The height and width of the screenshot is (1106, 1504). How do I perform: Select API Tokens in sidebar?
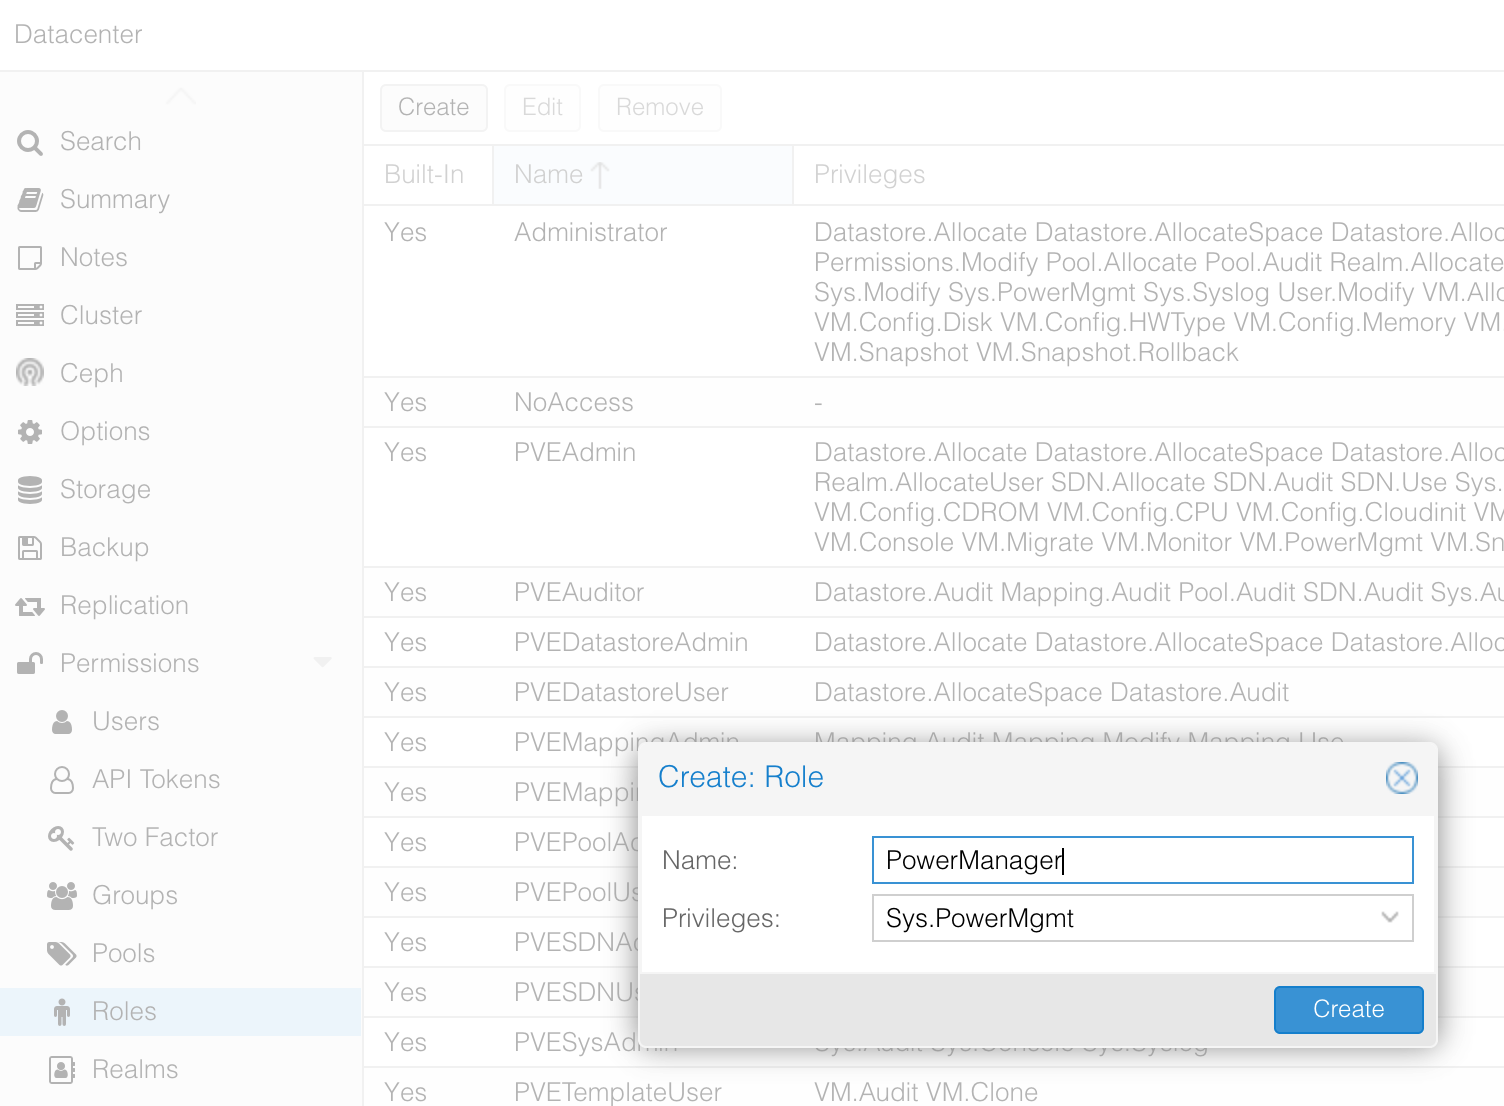(155, 780)
